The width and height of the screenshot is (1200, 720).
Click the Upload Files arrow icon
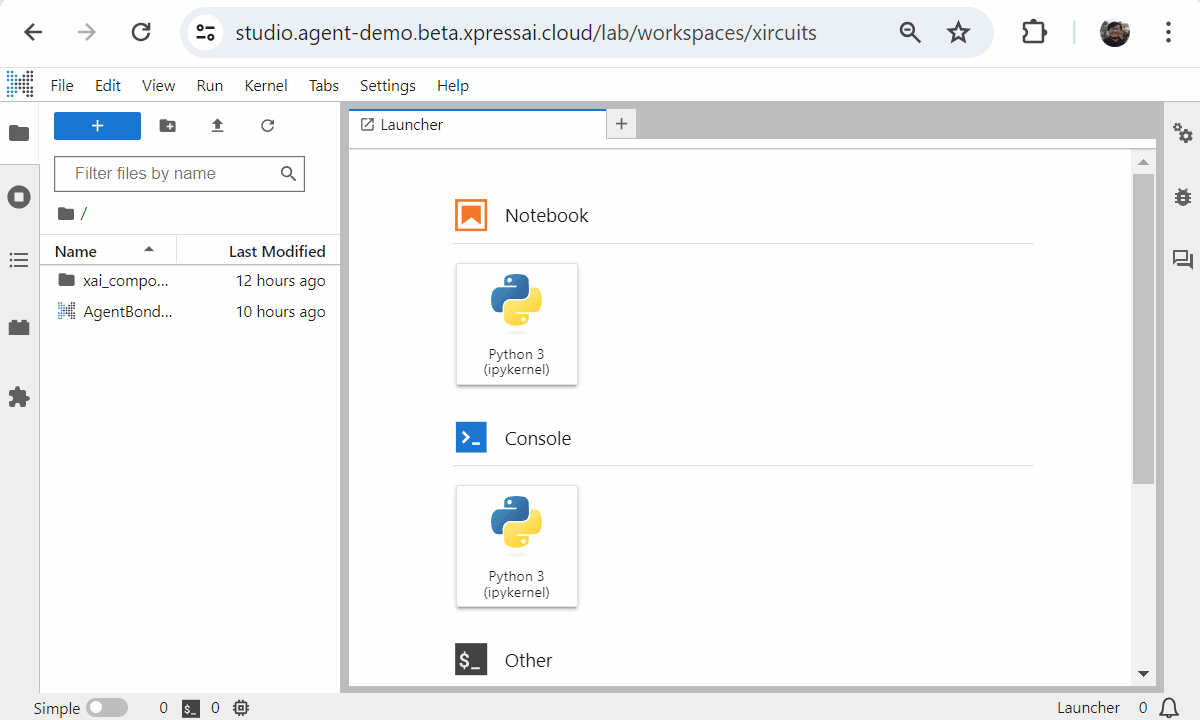pyautogui.click(x=217, y=126)
